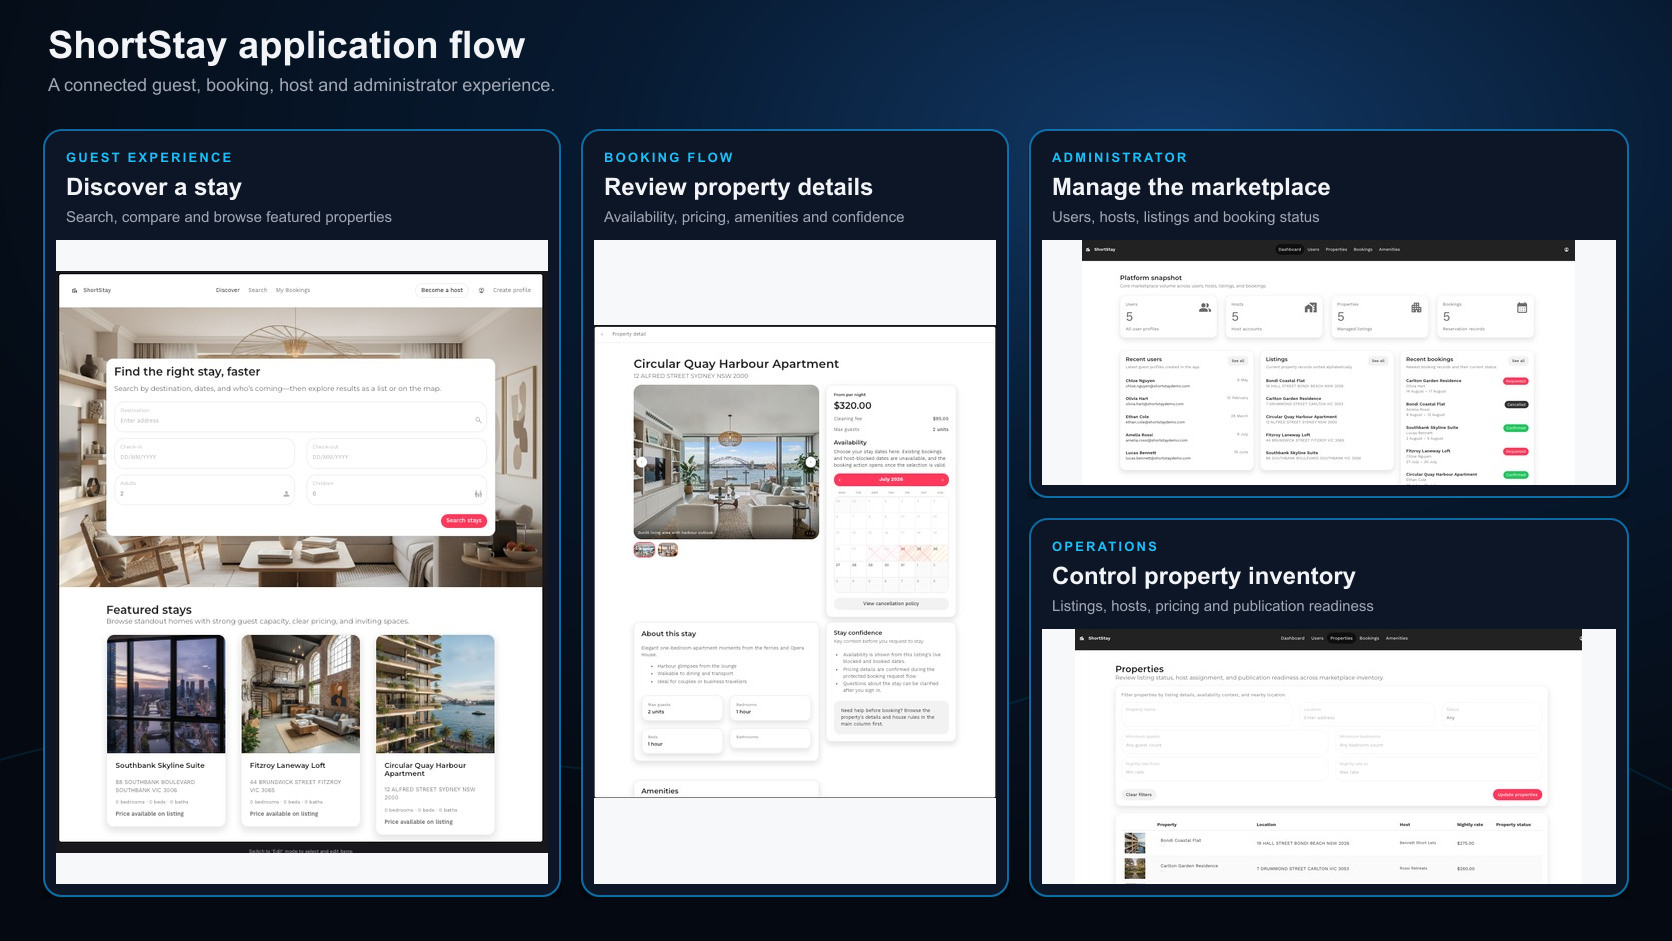Click the Children count field

point(396,489)
